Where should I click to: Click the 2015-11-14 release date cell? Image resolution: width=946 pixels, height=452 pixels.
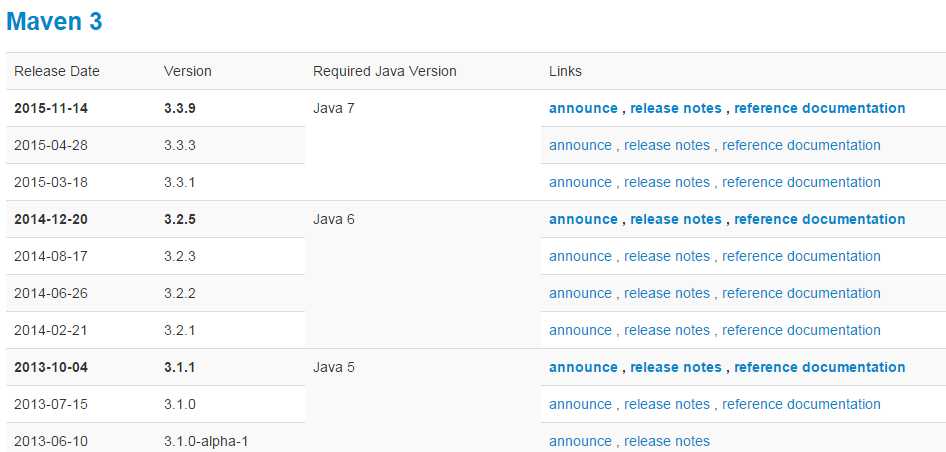[x=51, y=108]
